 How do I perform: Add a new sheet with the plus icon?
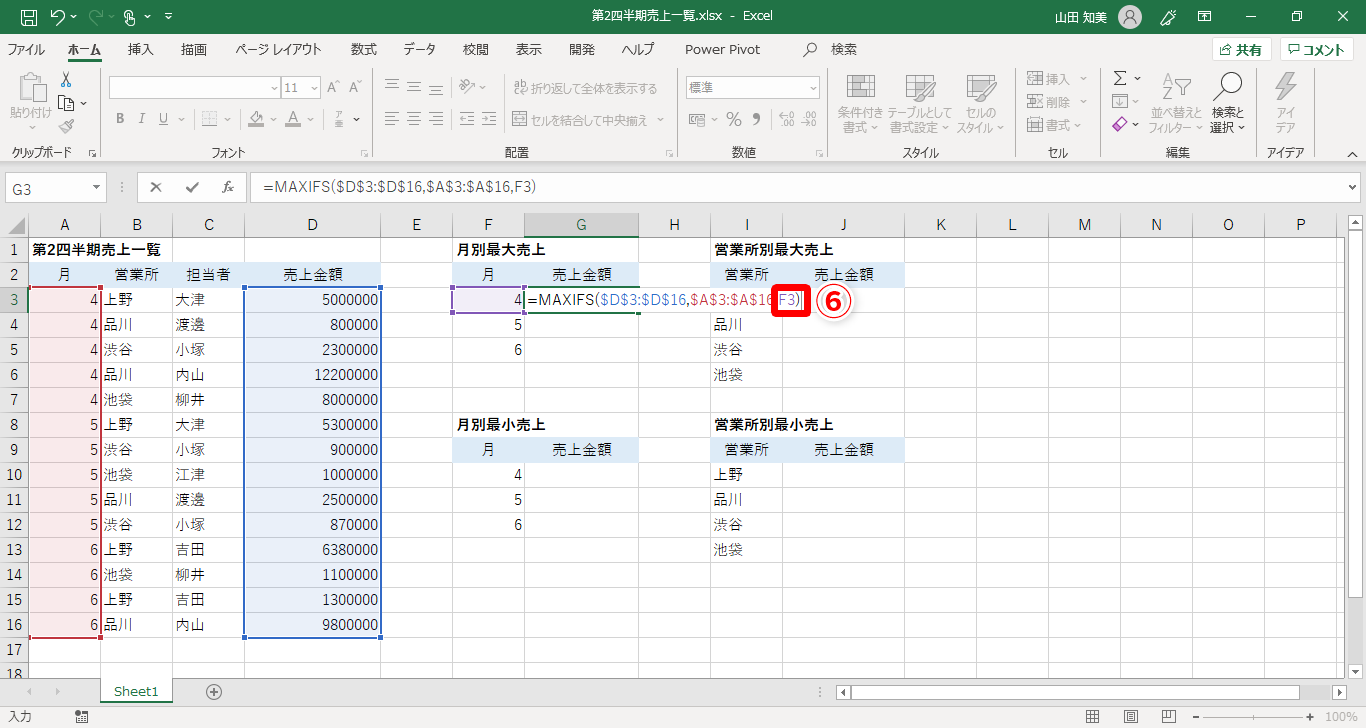214,691
